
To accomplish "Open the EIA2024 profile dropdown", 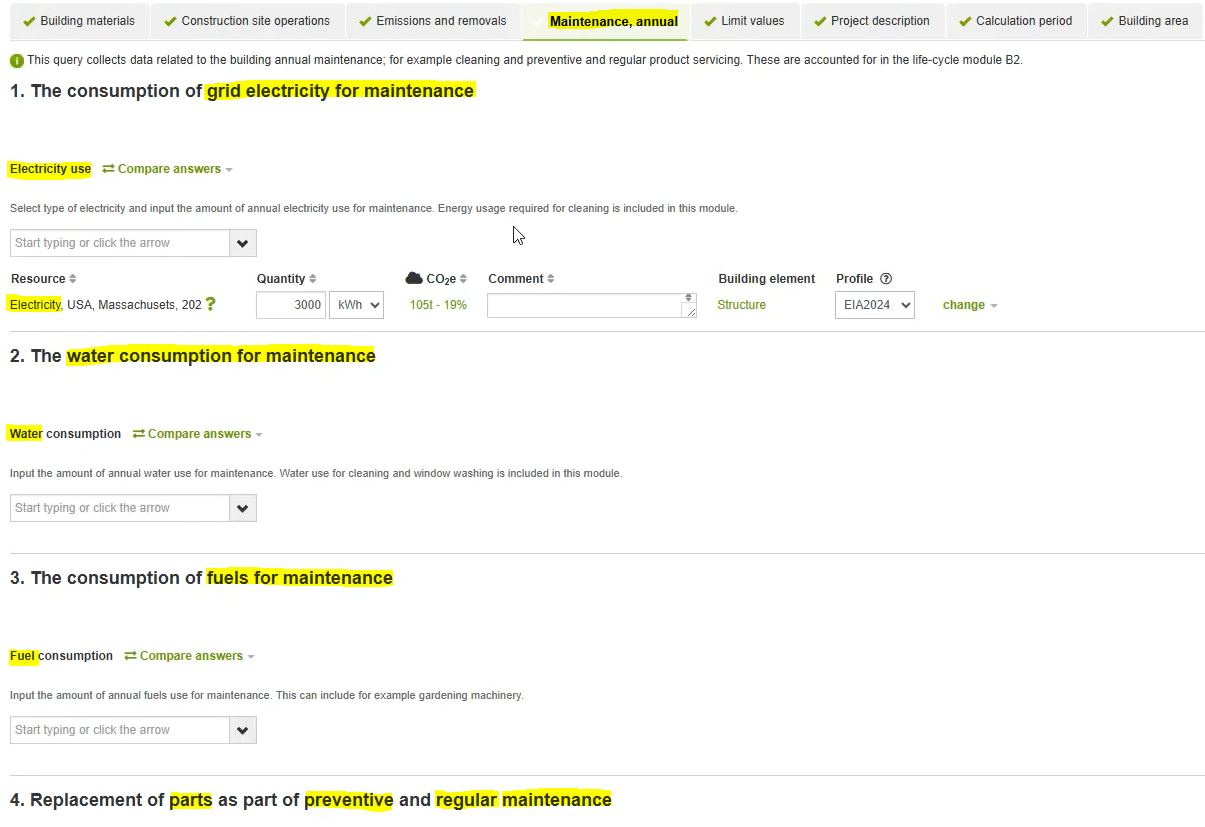I will point(874,304).
